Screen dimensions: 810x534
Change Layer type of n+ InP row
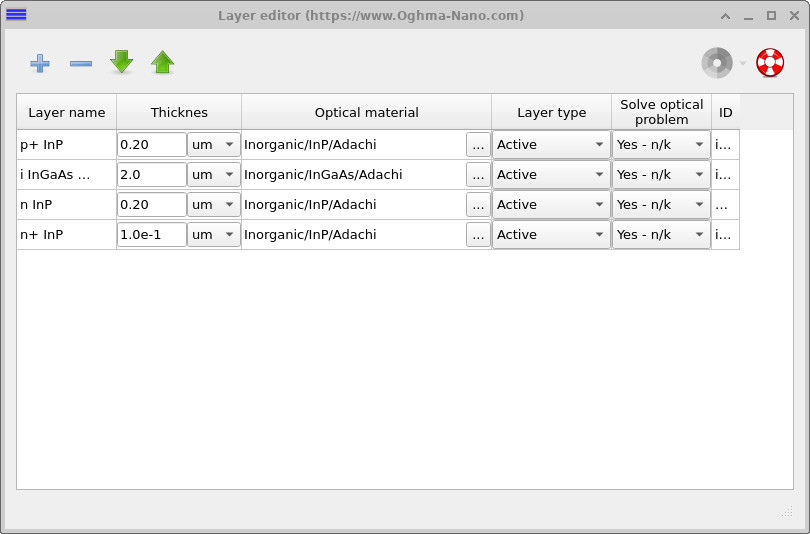[551, 234]
